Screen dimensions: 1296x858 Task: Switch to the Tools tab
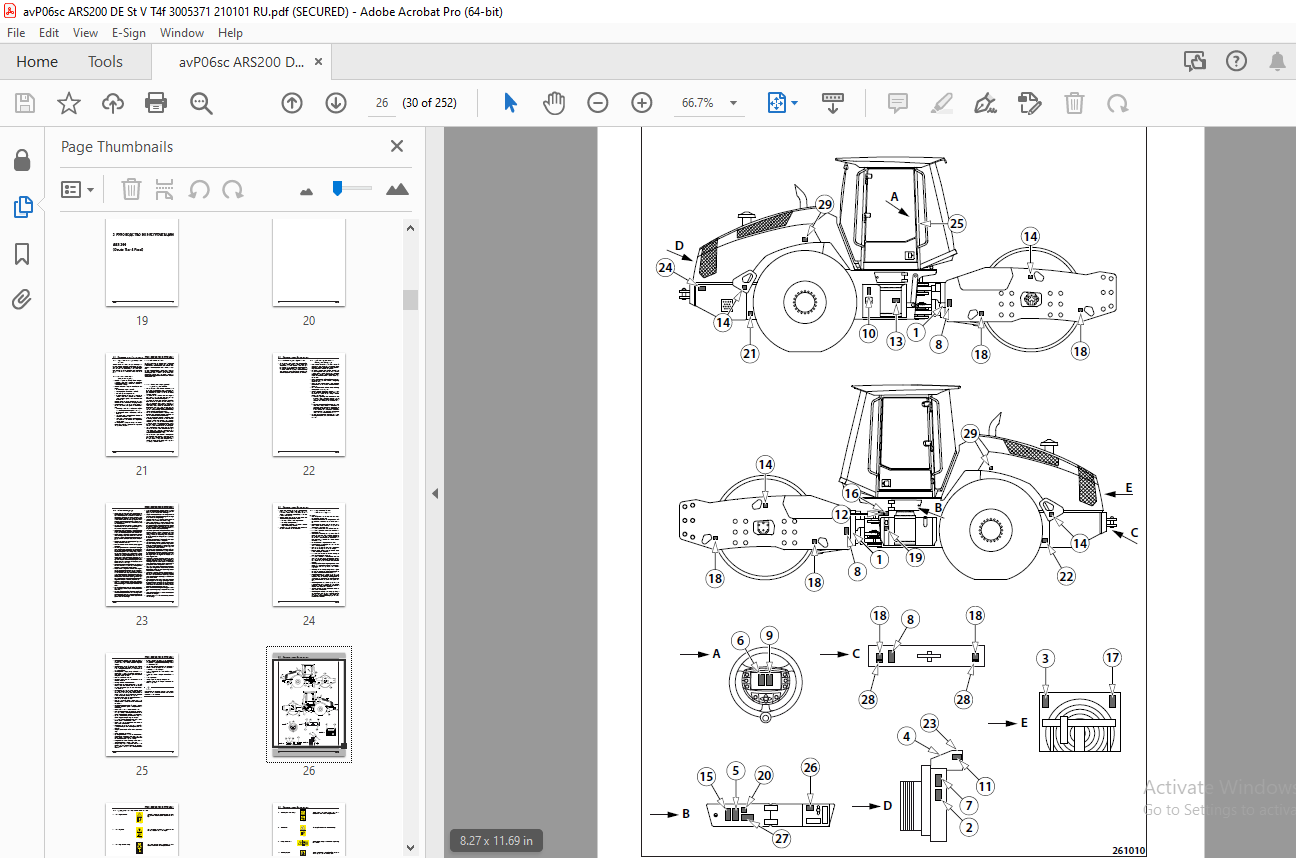coord(105,62)
